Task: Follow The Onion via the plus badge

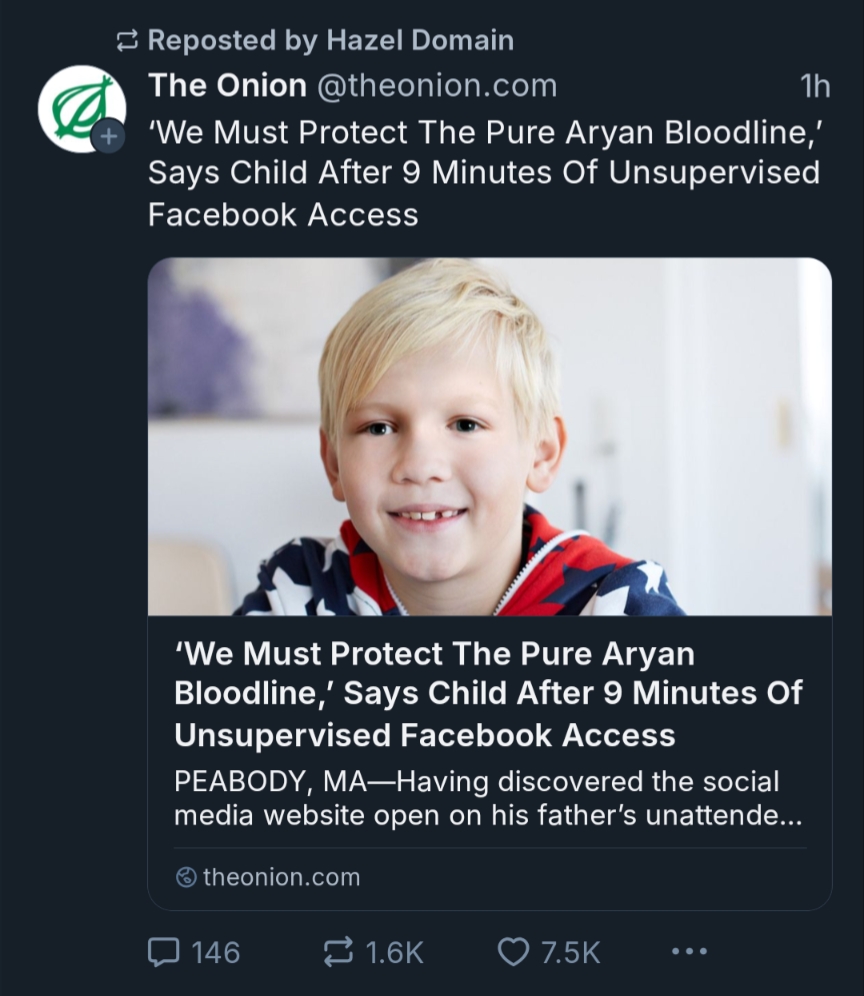Action: [108, 135]
